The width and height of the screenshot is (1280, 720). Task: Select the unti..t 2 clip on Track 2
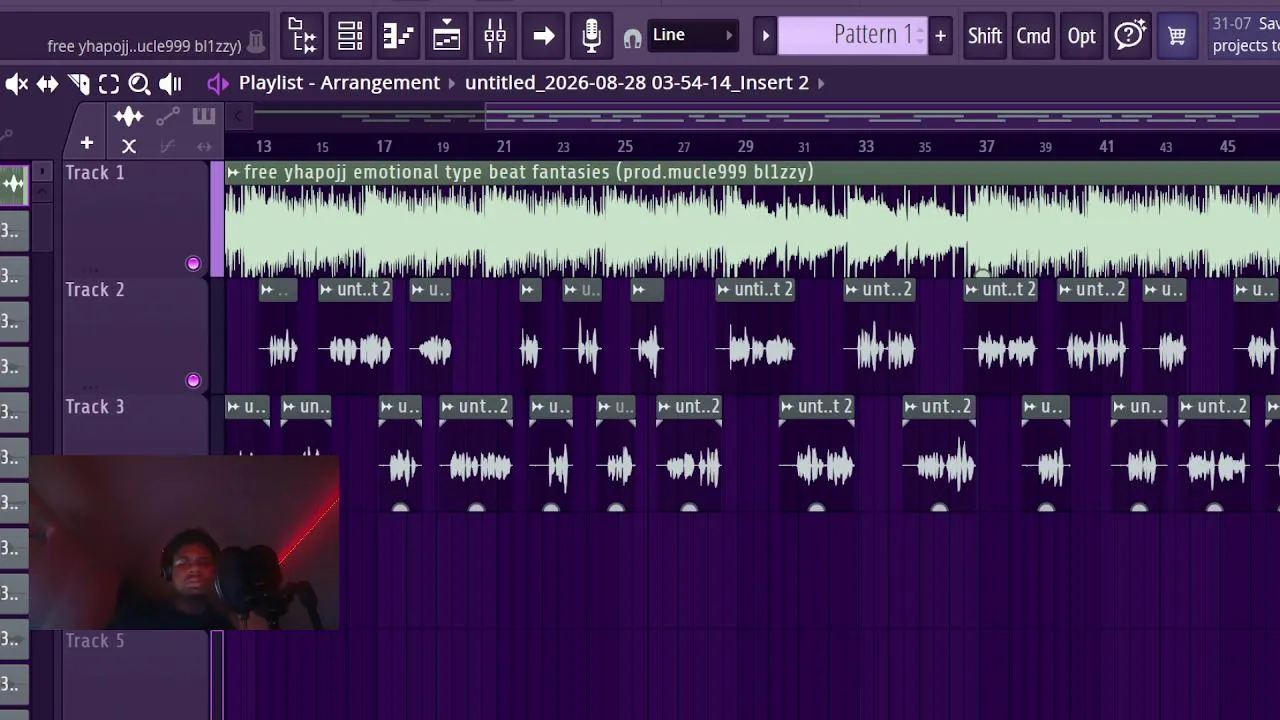pos(755,336)
